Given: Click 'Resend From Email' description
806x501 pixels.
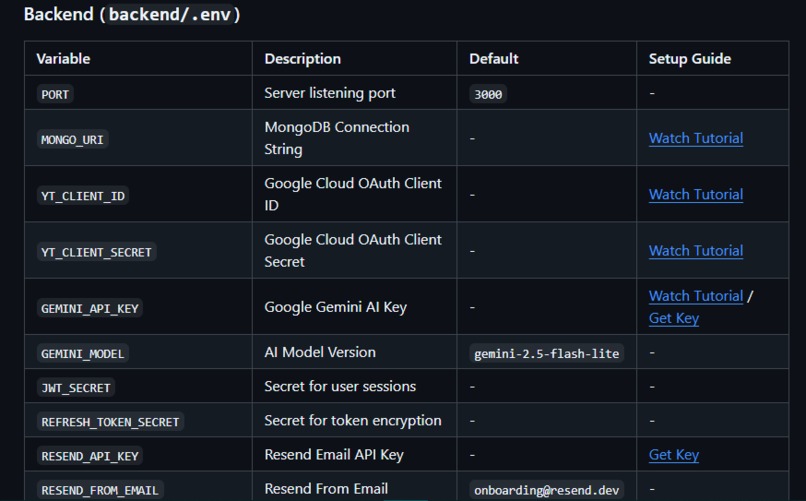Looking at the screenshot, I should coord(326,489).
